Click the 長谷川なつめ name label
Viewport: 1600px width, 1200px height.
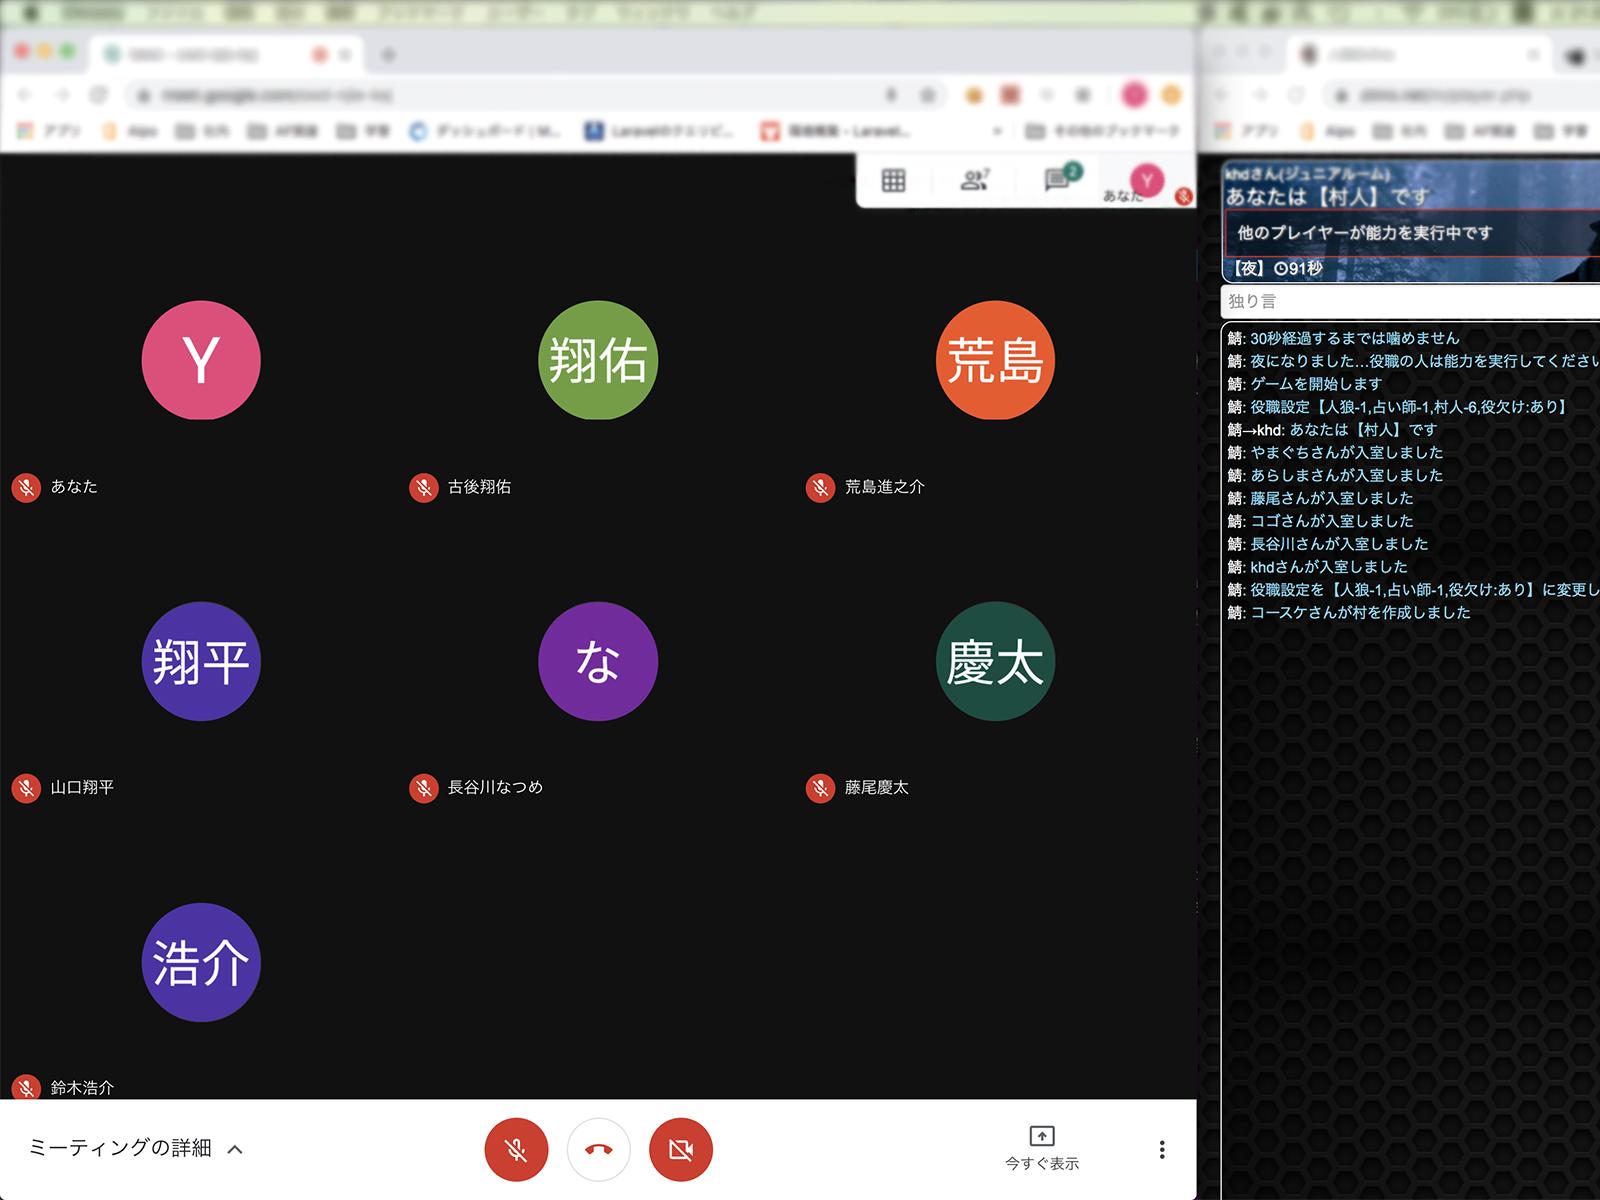click(x=495, y=788)
